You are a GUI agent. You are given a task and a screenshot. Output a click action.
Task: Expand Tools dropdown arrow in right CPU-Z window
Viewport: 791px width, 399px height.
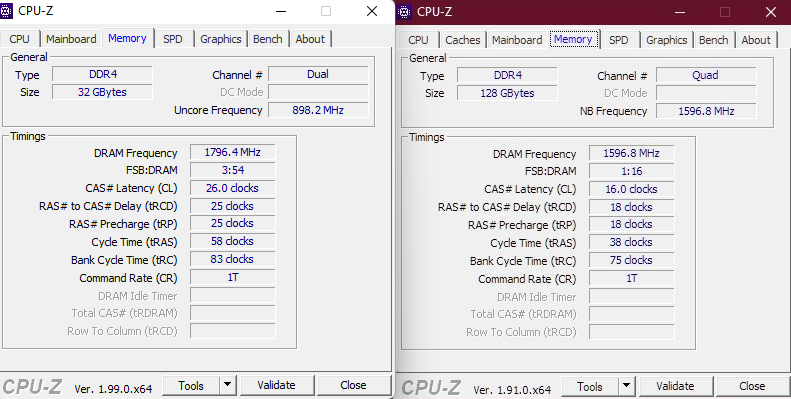click(x=627, y=386)
